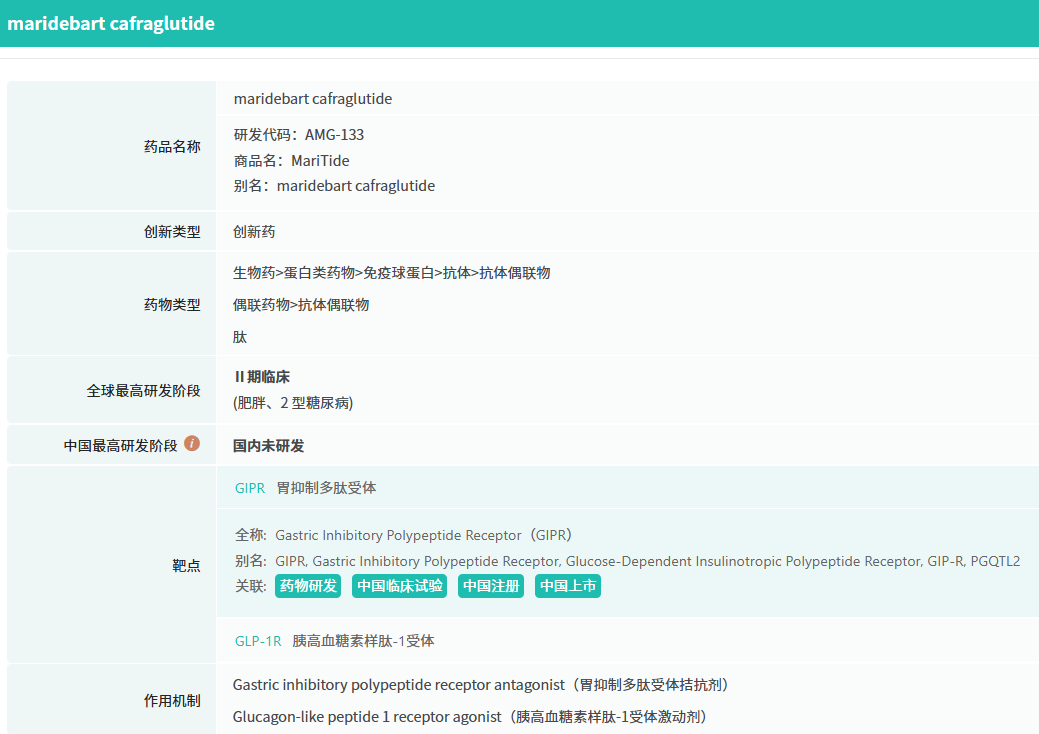
Task: Click the 胰高血糖素样肽-1受体 target name
Action: tap(363, 641)
